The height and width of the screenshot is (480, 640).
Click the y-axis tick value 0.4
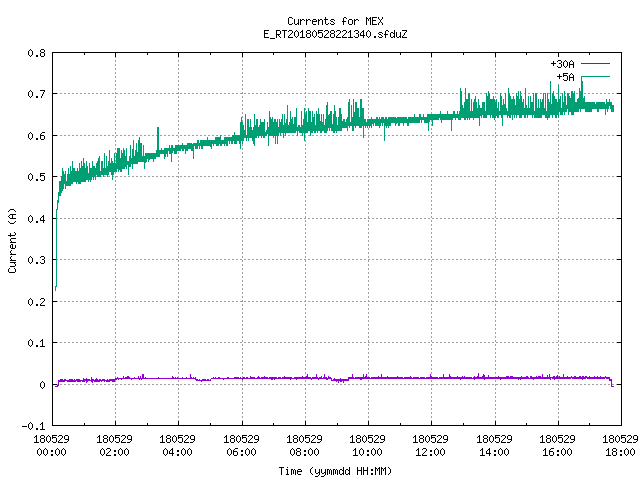(x=36, y=219)
